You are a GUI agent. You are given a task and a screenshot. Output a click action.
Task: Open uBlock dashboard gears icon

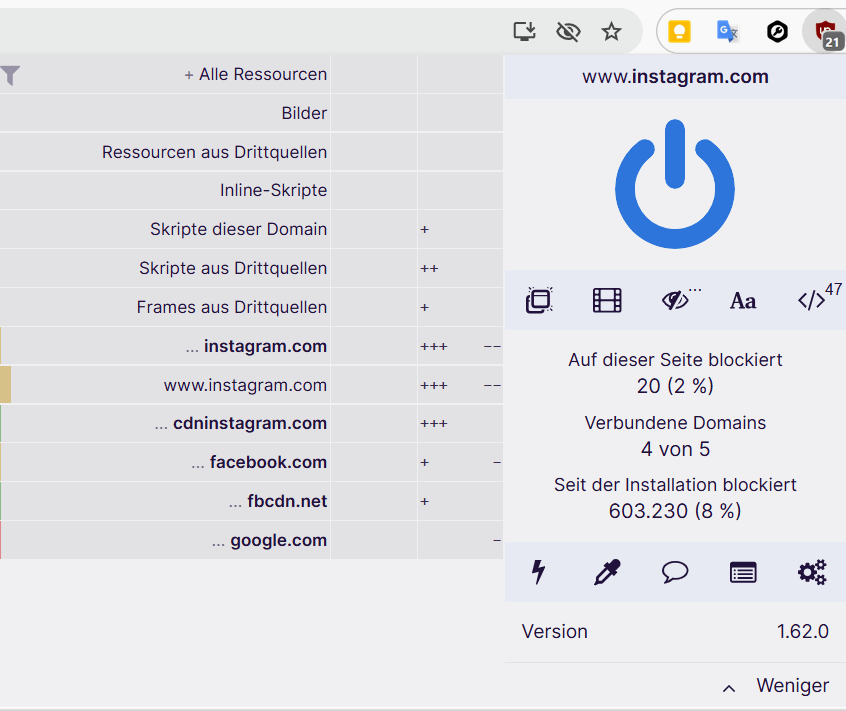click(x=812, y=572)
